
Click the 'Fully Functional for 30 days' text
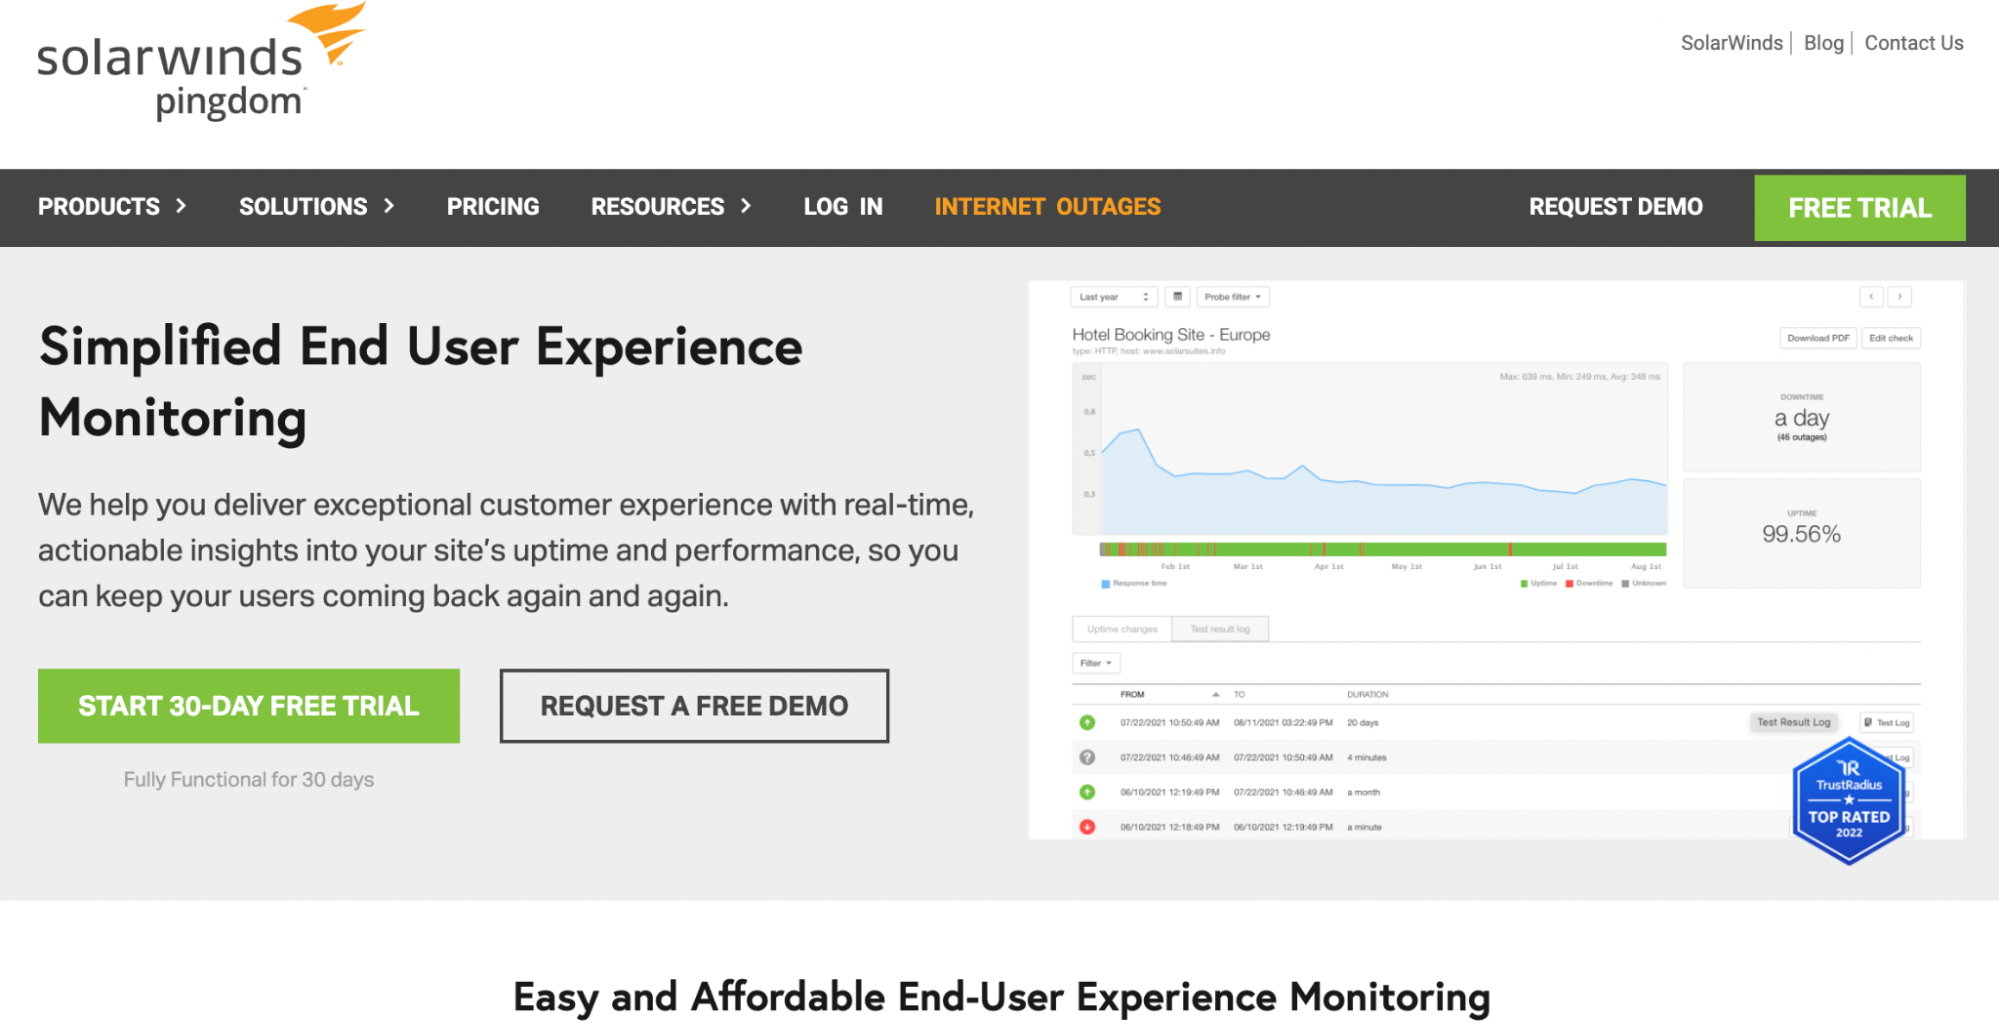click(x=249, y=780)
